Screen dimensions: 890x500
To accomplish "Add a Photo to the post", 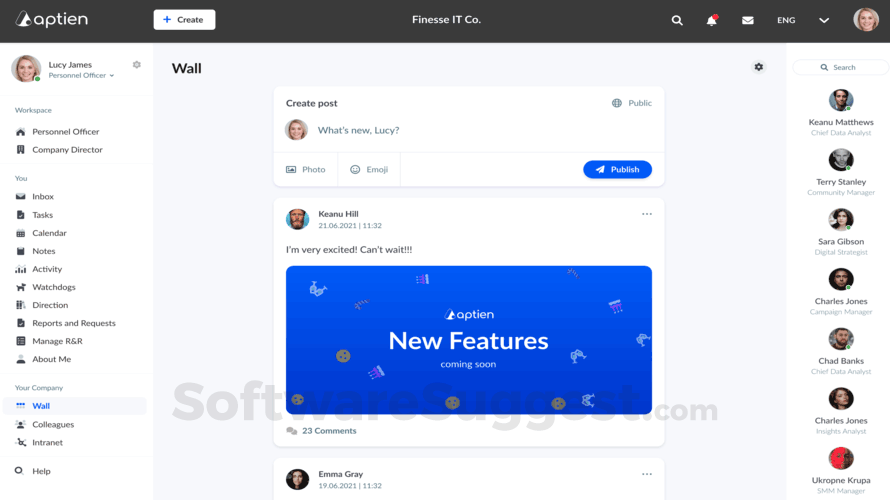I will point(306,169).
